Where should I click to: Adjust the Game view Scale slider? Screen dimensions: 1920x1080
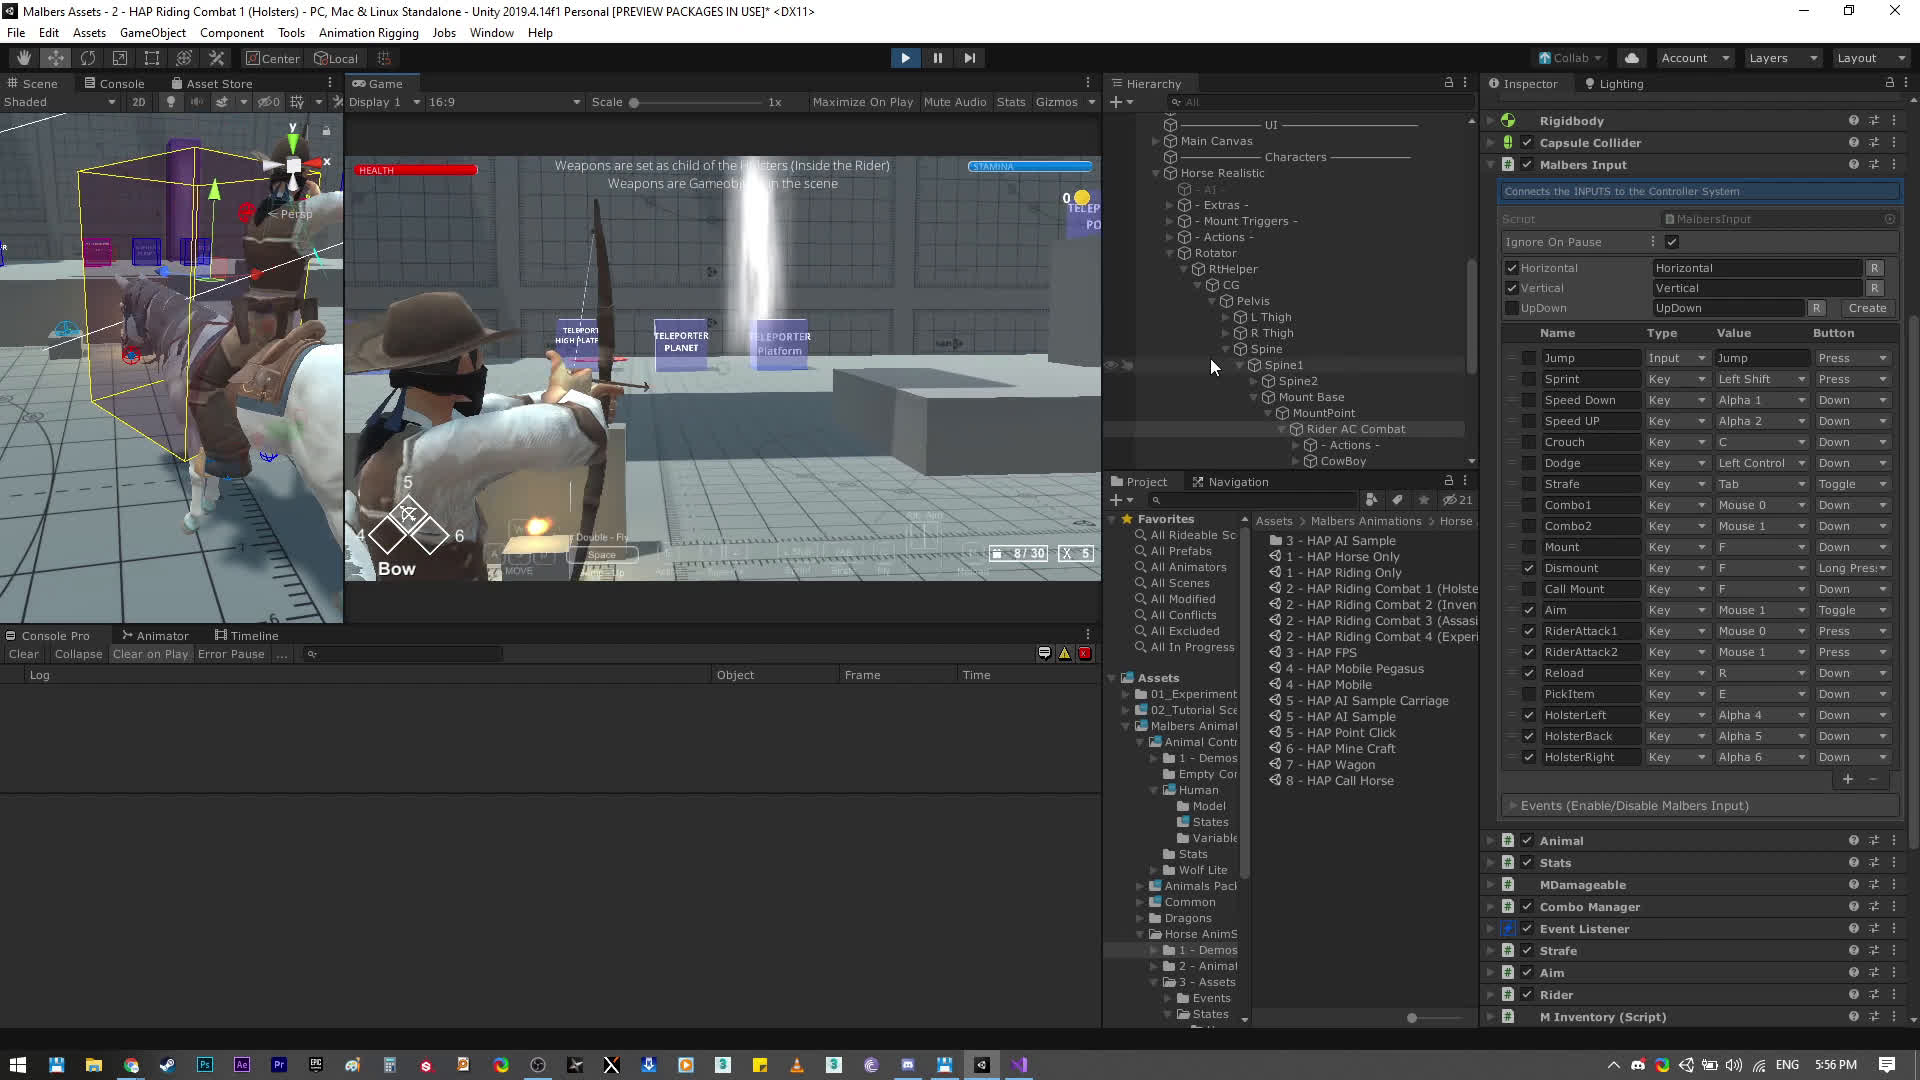[634, 102]
